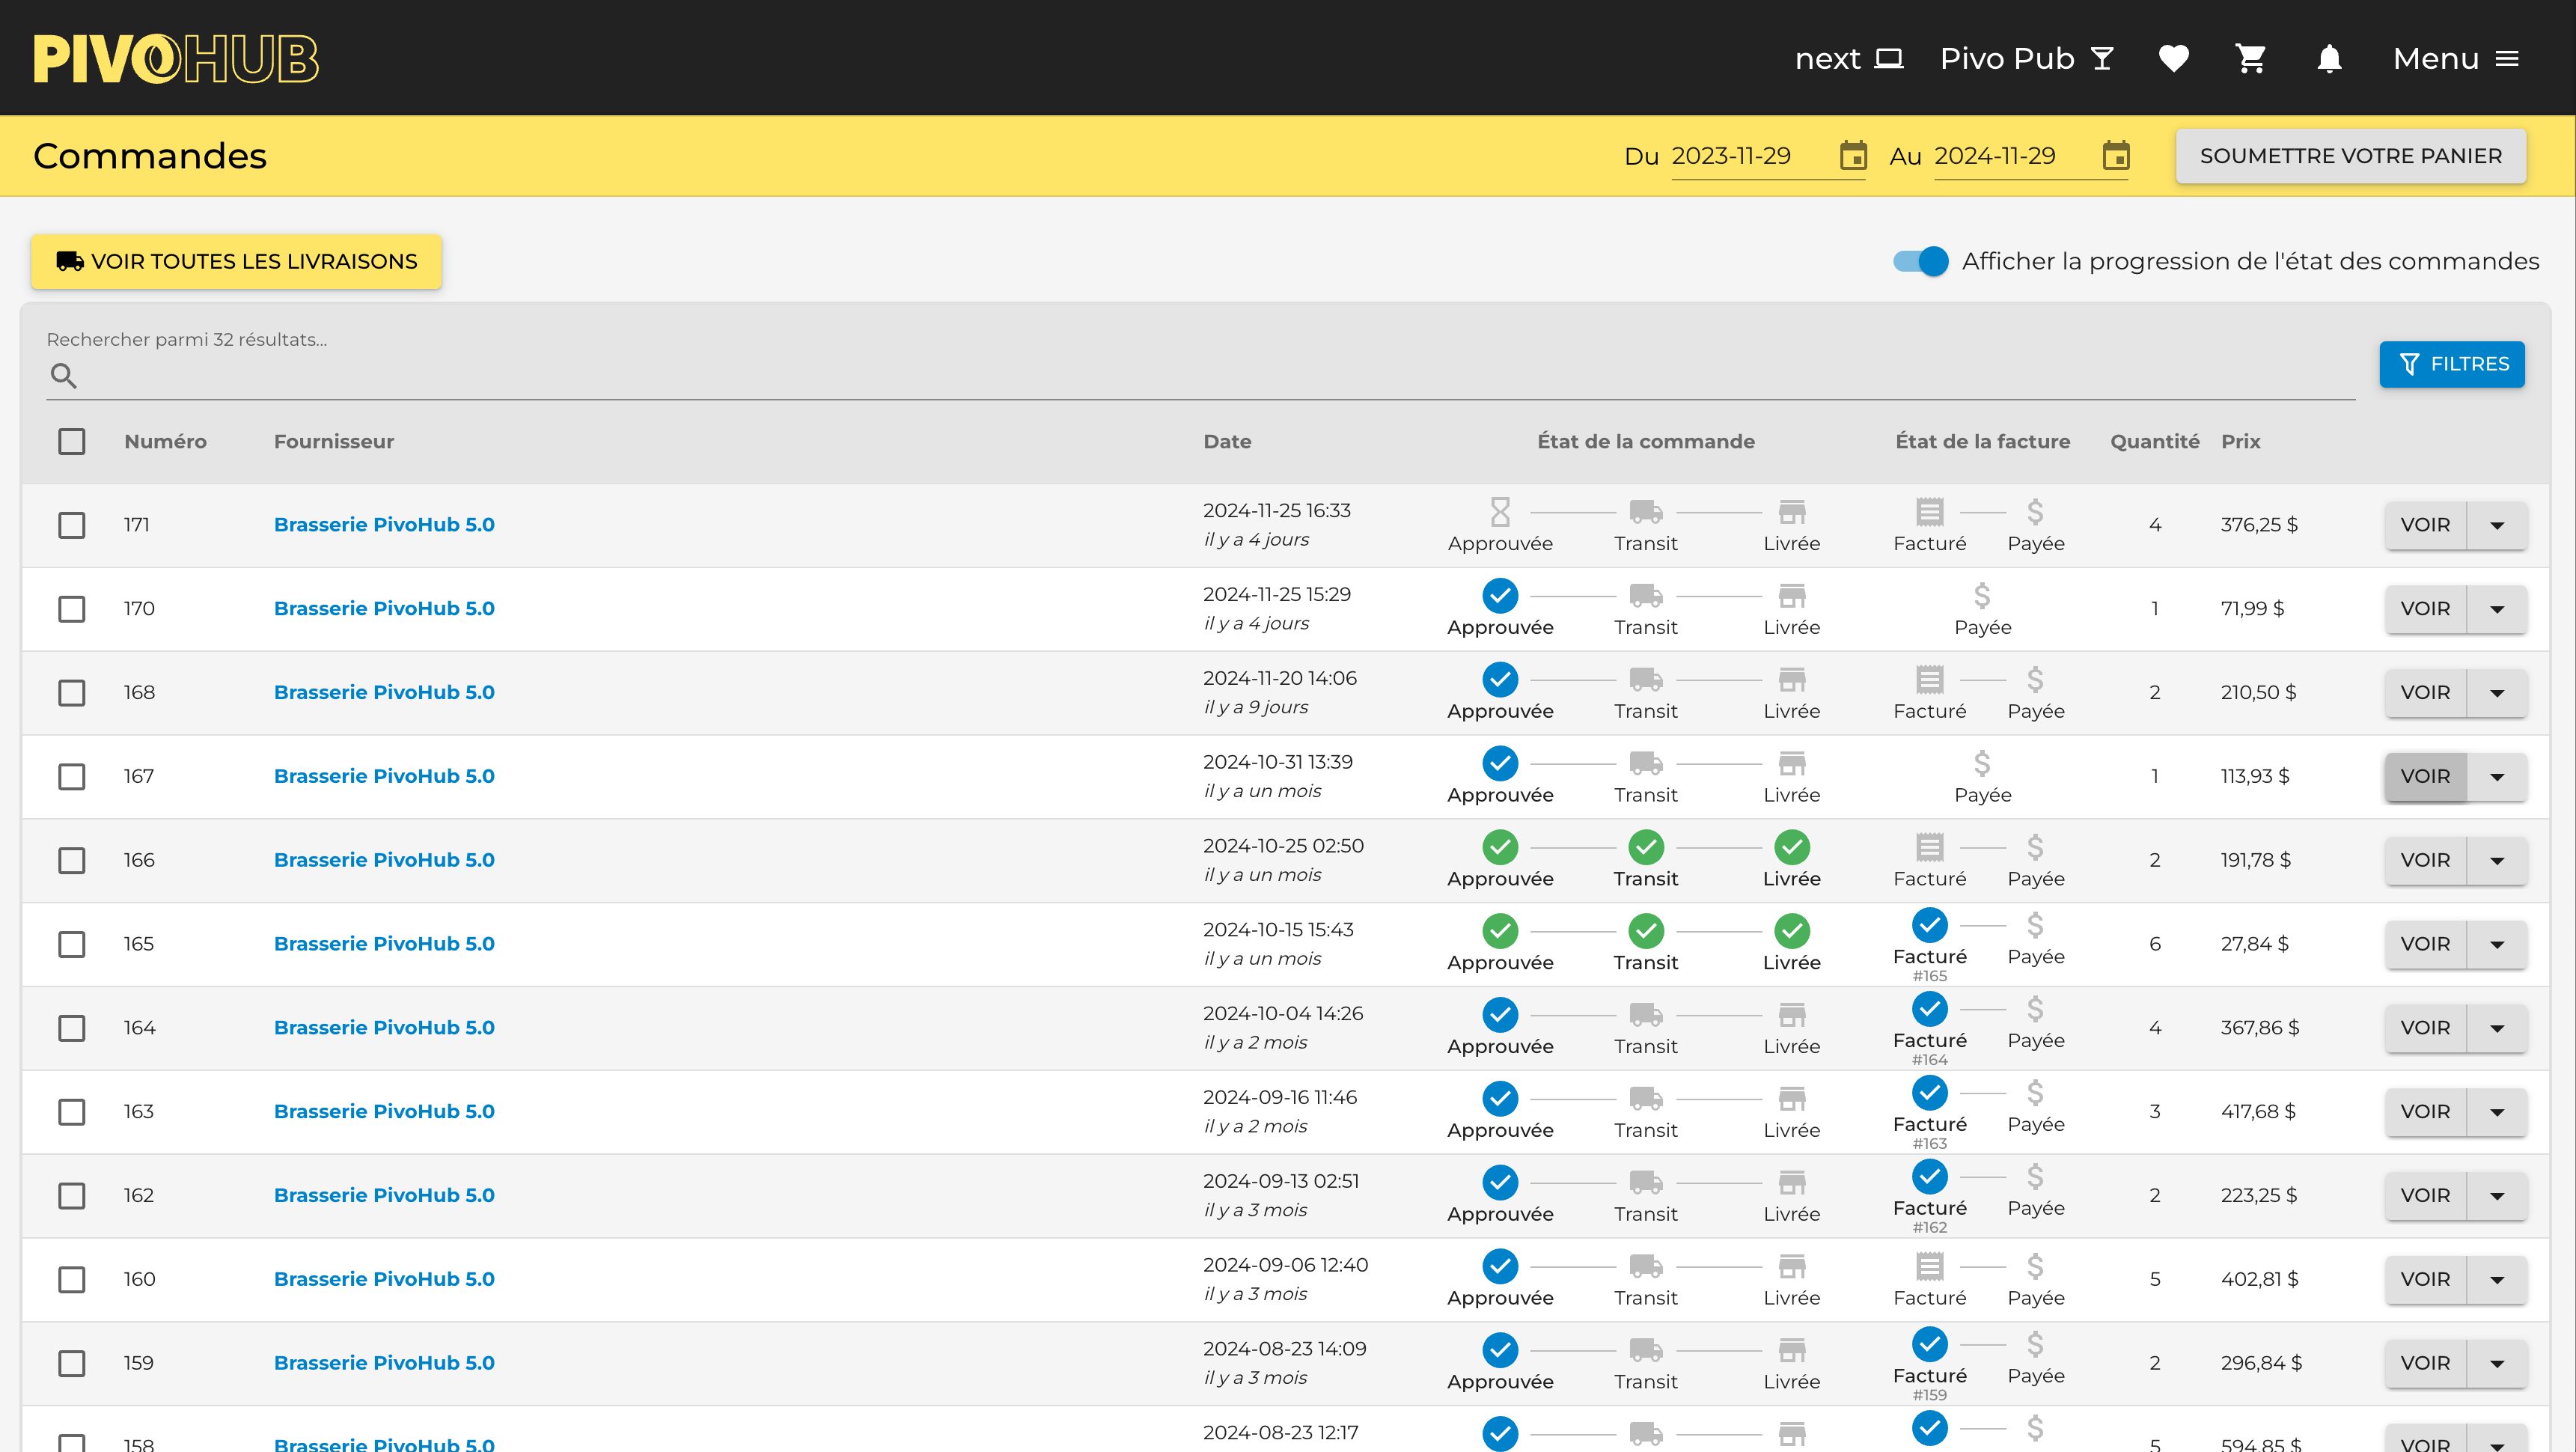This screenshot has width=2576, height=1452.
Task: Click the Payée dollar icon on order 170
Action: coord(1982,596)
